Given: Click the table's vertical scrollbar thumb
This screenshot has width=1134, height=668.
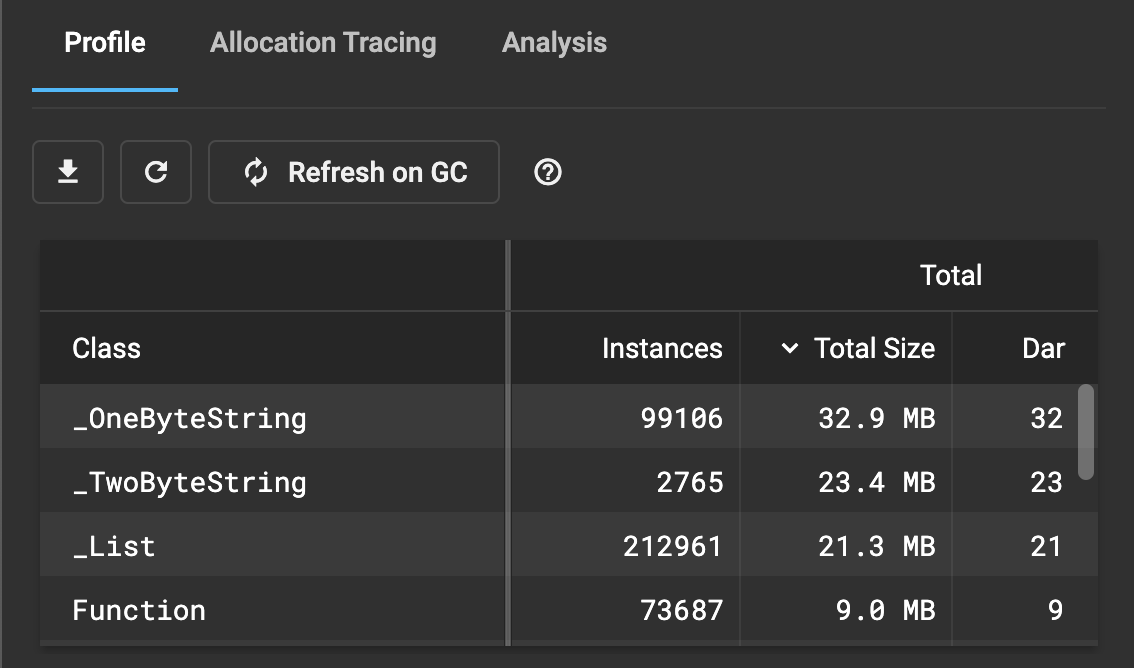Looking at the screenshot, I should [1086, 431].
